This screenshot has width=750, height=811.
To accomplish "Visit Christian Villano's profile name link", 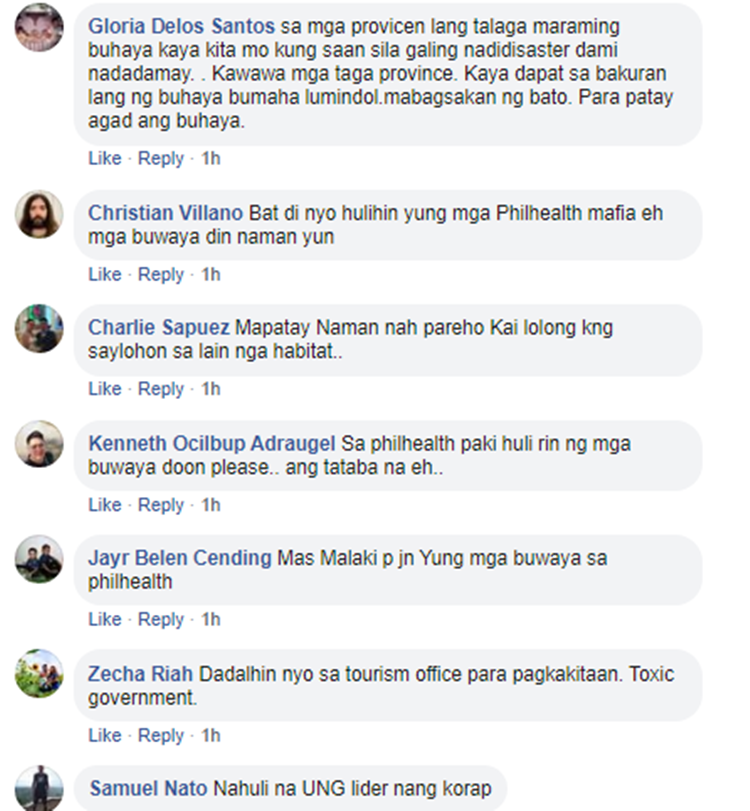I will [x=165, y=213].
